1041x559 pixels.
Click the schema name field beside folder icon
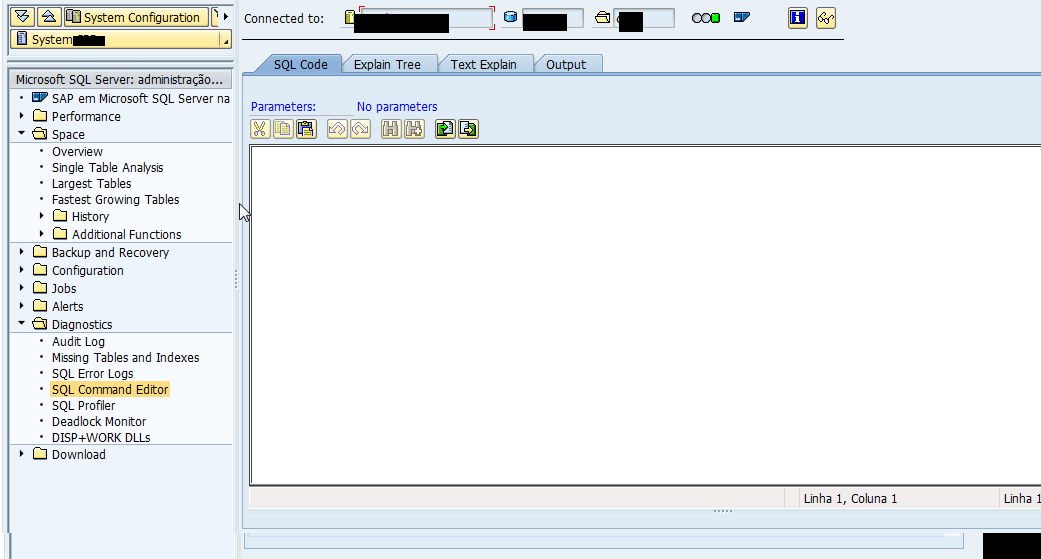(644, 18)
